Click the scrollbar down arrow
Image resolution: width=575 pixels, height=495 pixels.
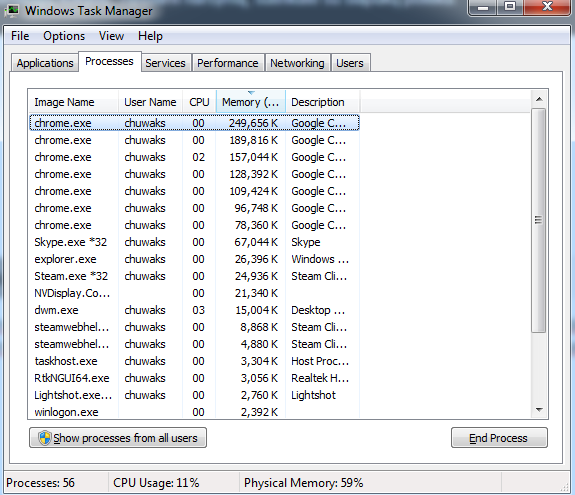539,410
